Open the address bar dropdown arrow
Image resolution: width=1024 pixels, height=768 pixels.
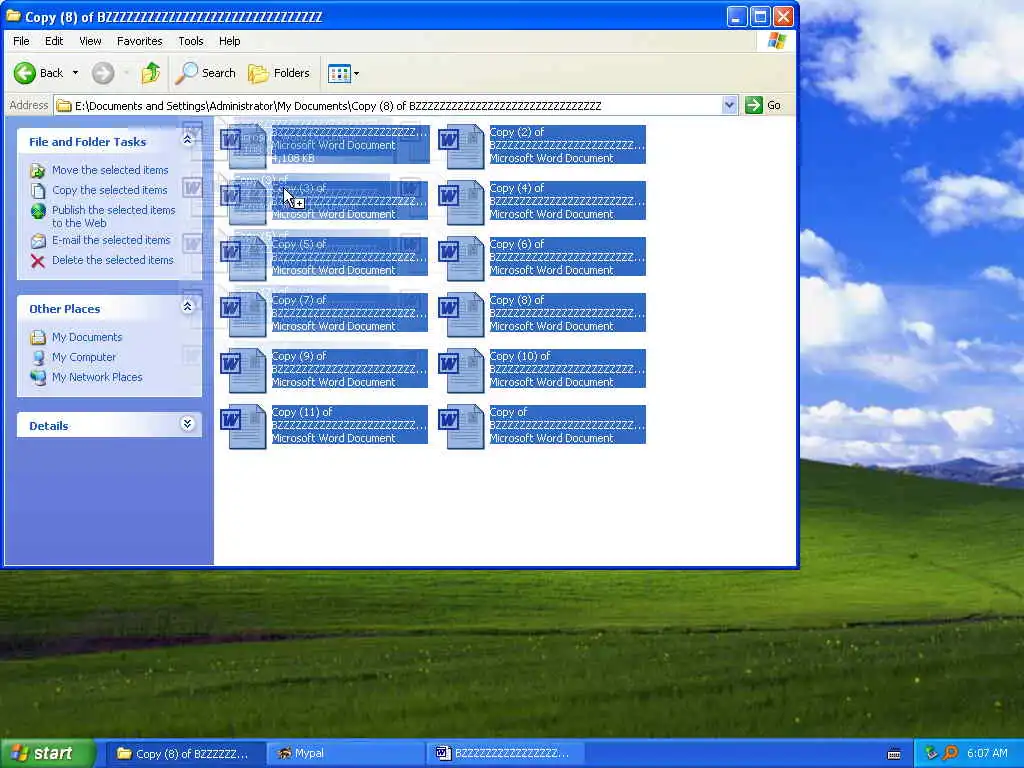click(x=729, y=105)
